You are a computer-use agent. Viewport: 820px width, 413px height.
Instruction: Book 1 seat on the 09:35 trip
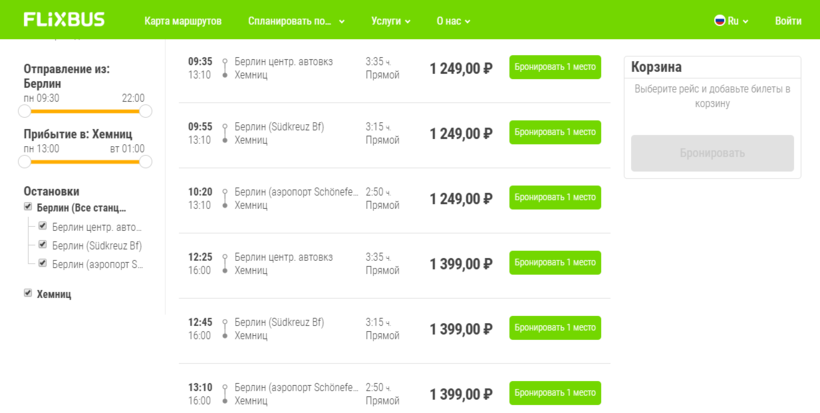tap(555, 68)
